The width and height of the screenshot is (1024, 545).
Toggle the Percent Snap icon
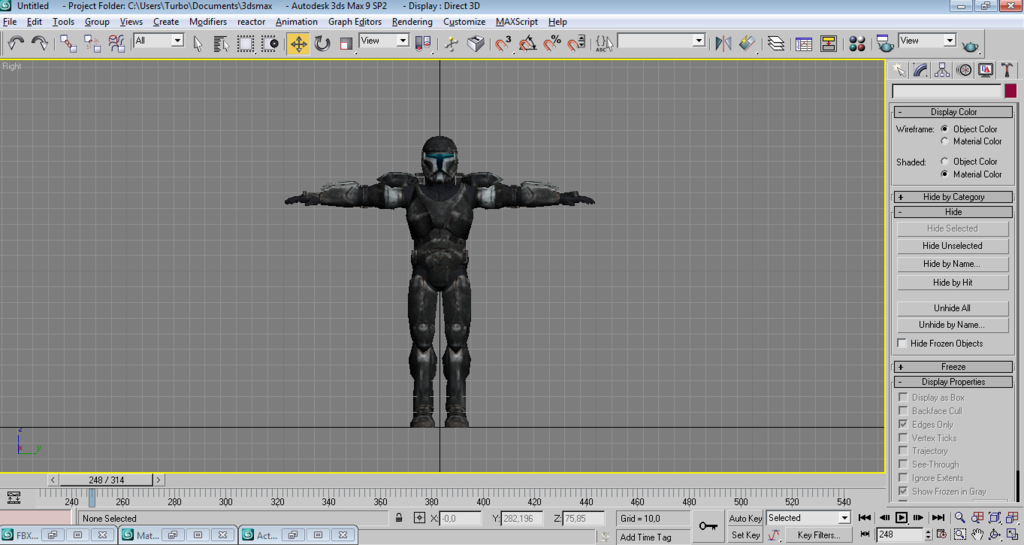coord(552,43)
